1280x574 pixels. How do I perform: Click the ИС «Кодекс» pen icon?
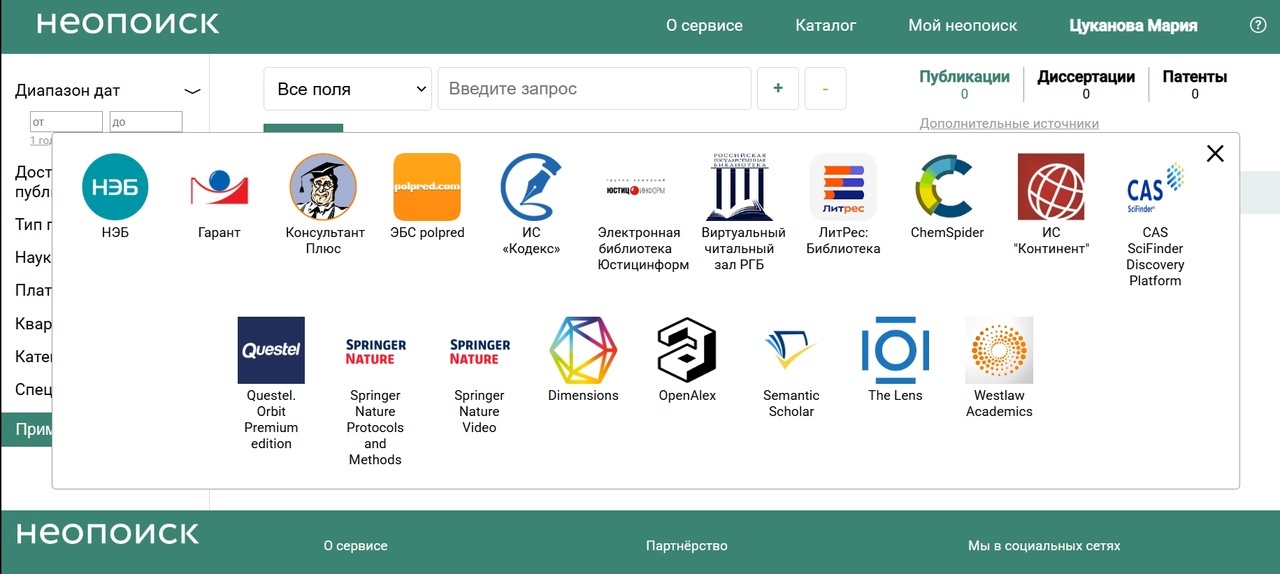[x=531, y=187]
